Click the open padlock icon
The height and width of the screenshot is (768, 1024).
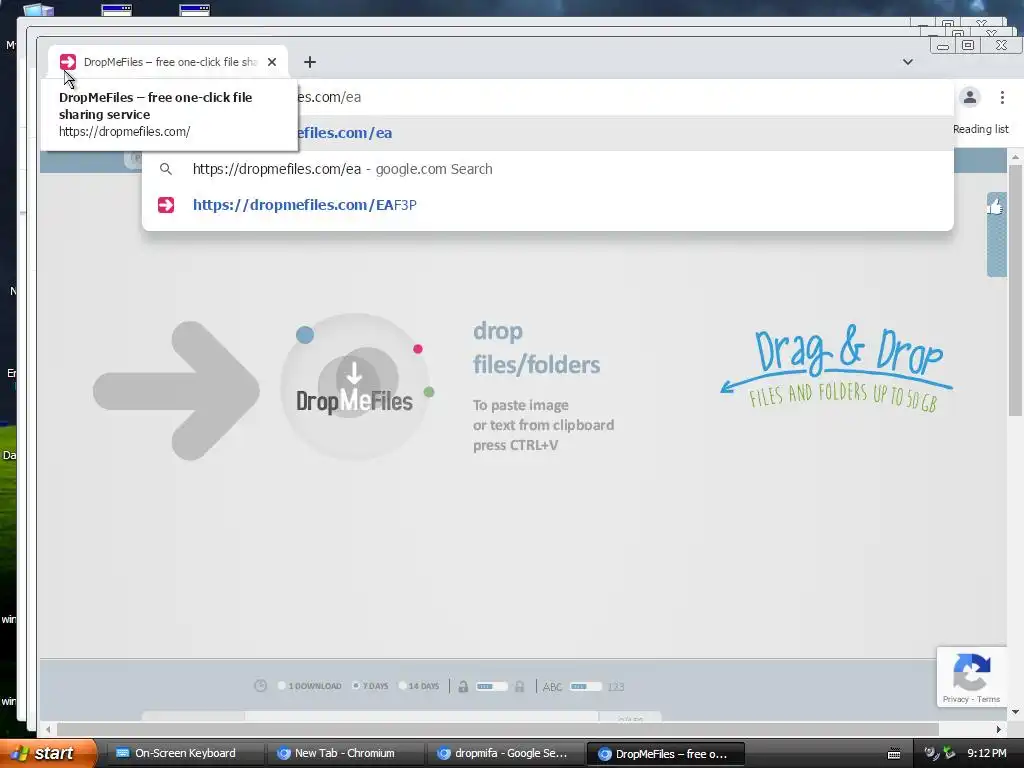pos(463,686)
